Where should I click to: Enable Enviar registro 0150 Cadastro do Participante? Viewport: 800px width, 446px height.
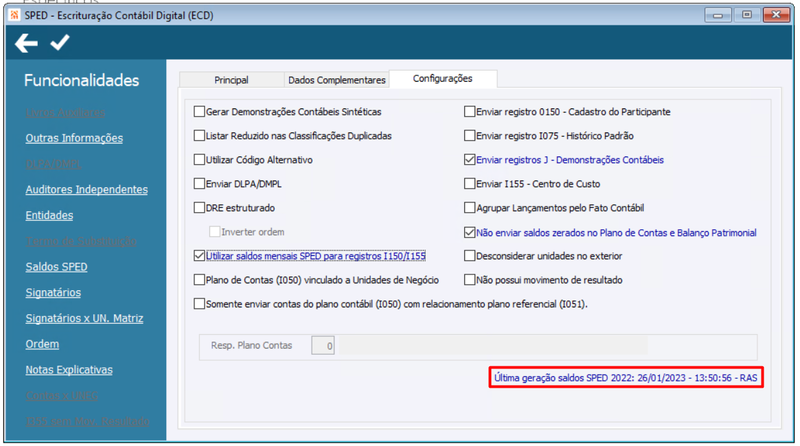(469, 112)
